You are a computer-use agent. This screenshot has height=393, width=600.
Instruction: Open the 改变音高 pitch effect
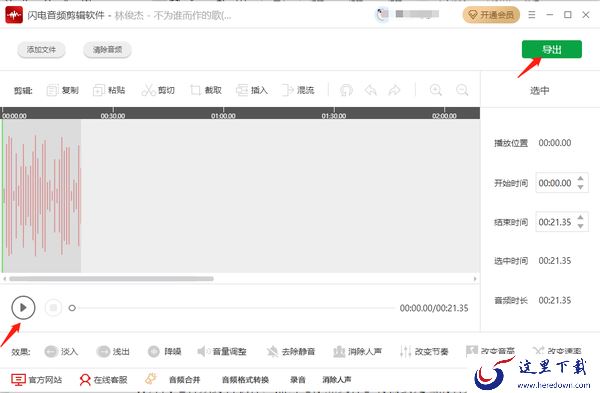pyautogui.click(x=490, y=351)
